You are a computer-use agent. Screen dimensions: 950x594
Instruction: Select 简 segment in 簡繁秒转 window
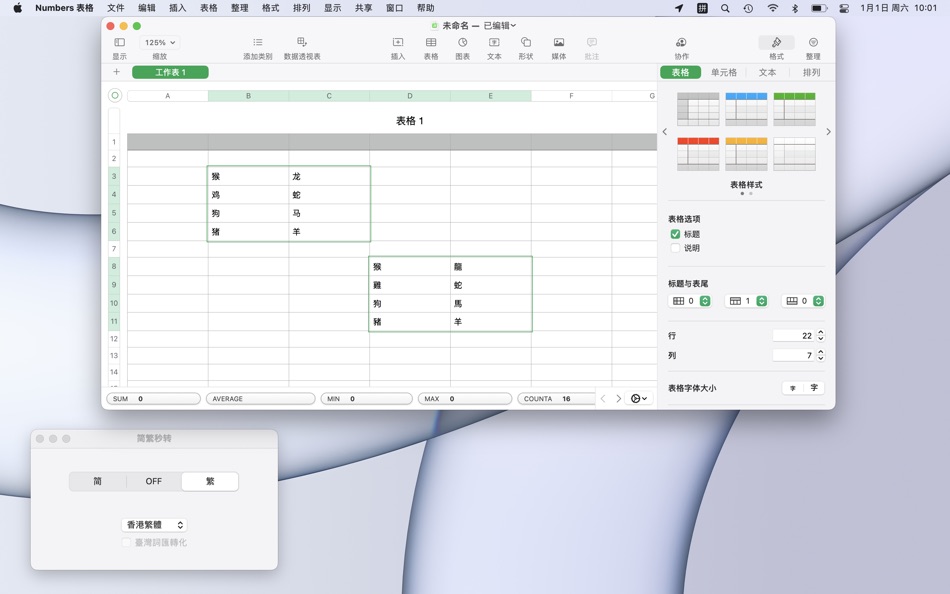(98, 481)
